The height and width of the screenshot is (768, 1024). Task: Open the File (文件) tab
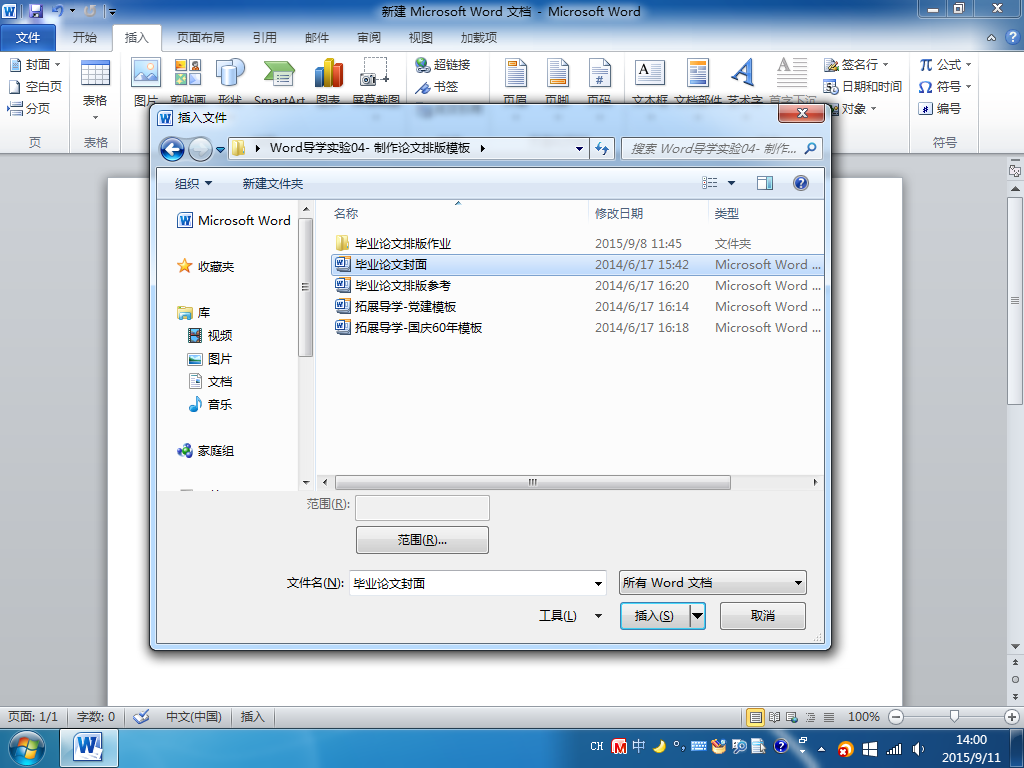click(28, 38)
